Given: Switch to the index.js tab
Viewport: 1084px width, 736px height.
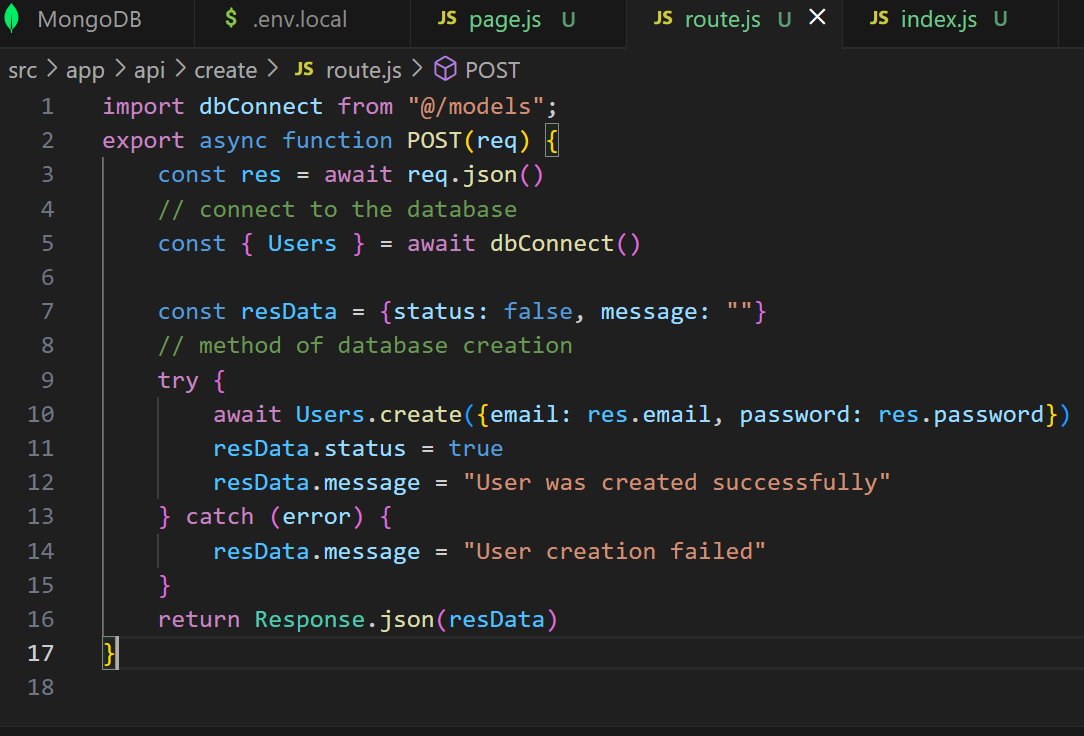Looking at the screenshot, I should [940, 17].
